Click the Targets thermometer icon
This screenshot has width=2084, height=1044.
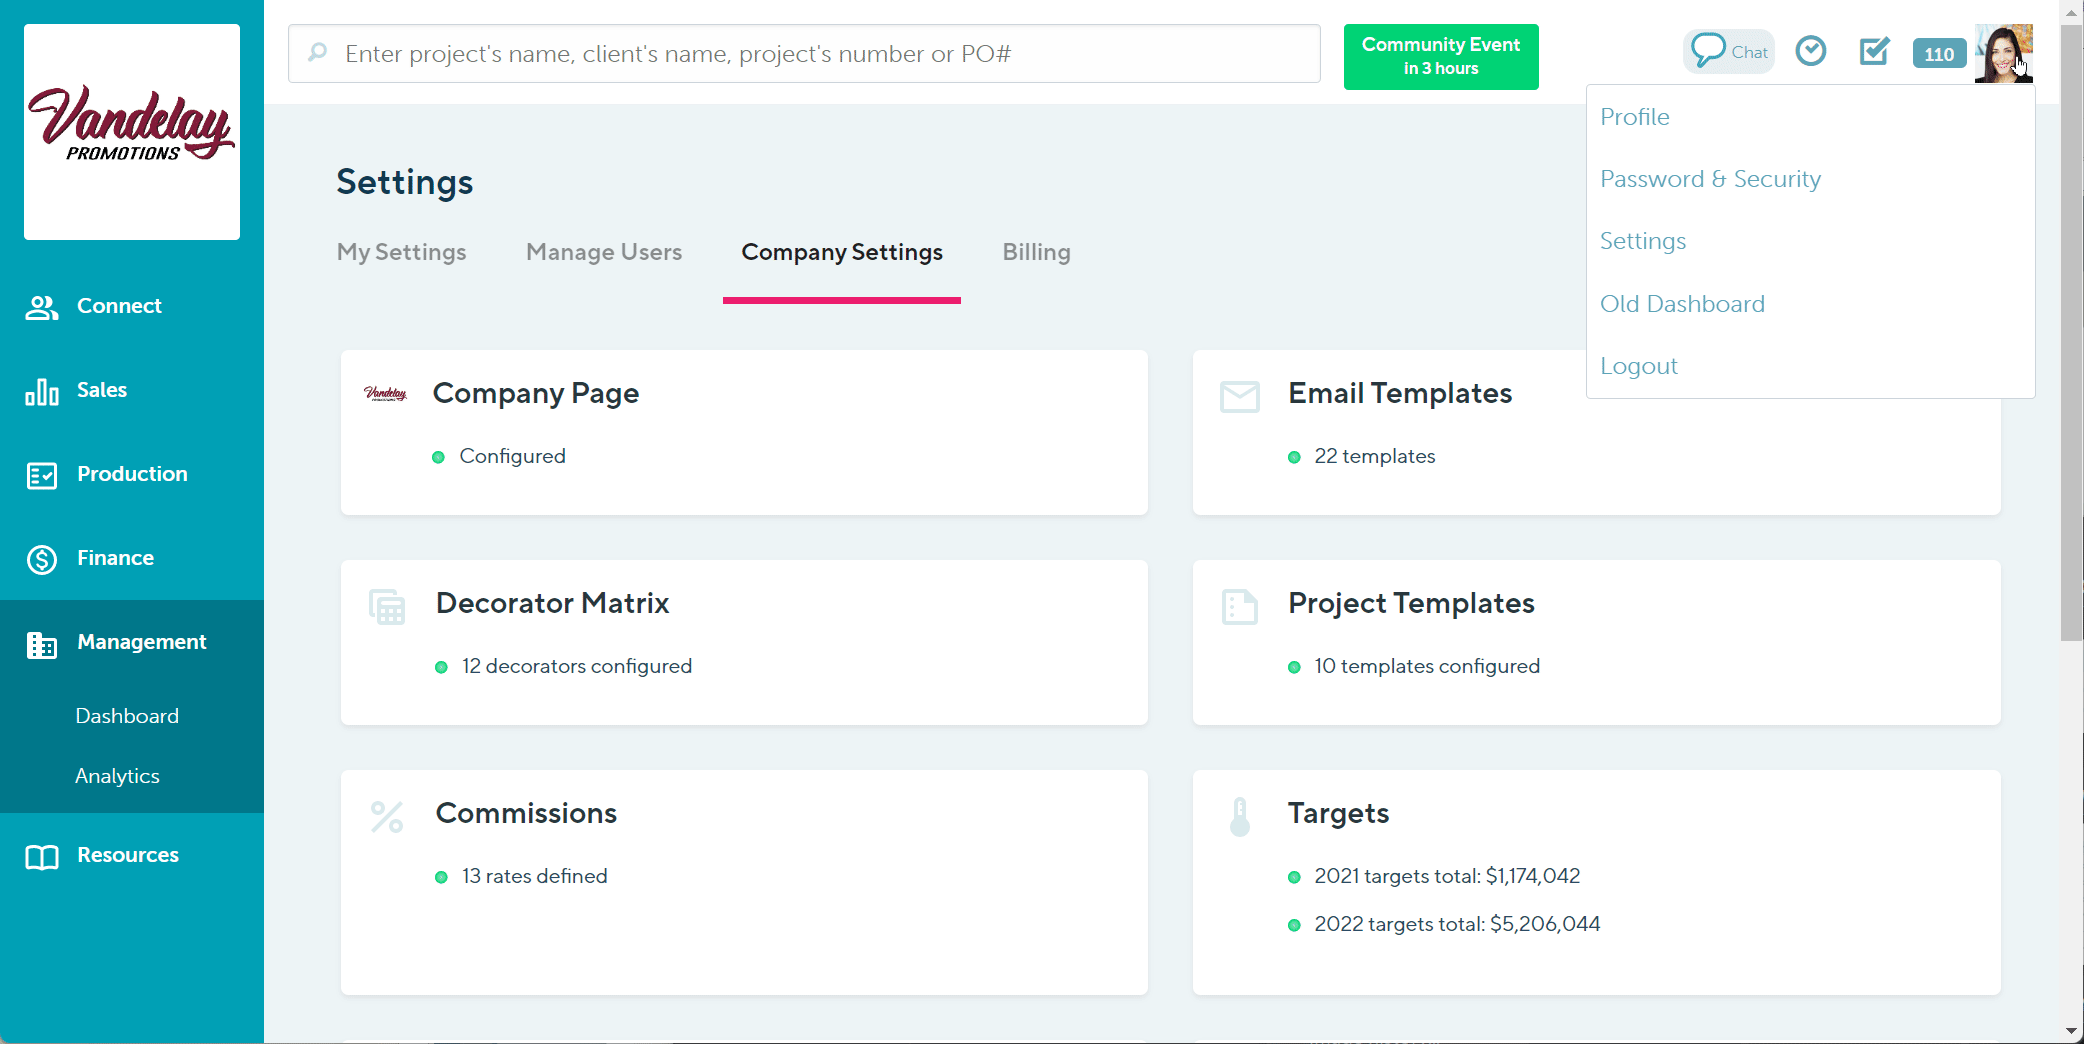(1240, 816)
